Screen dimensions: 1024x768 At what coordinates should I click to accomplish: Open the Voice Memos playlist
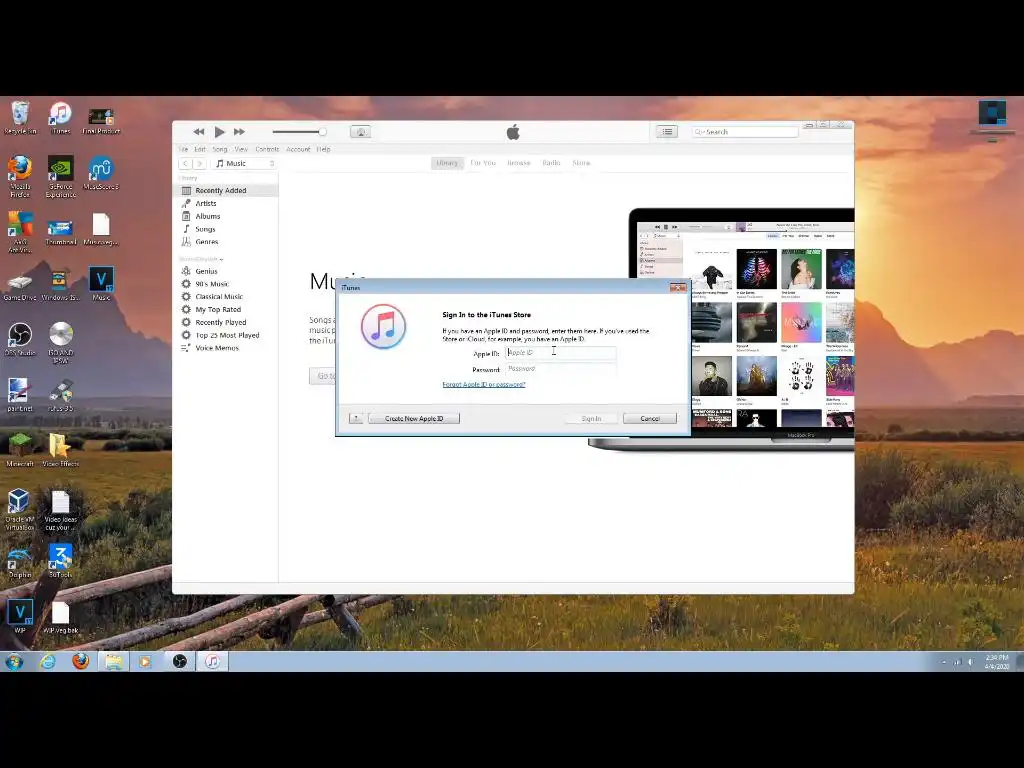pos(227,348)
